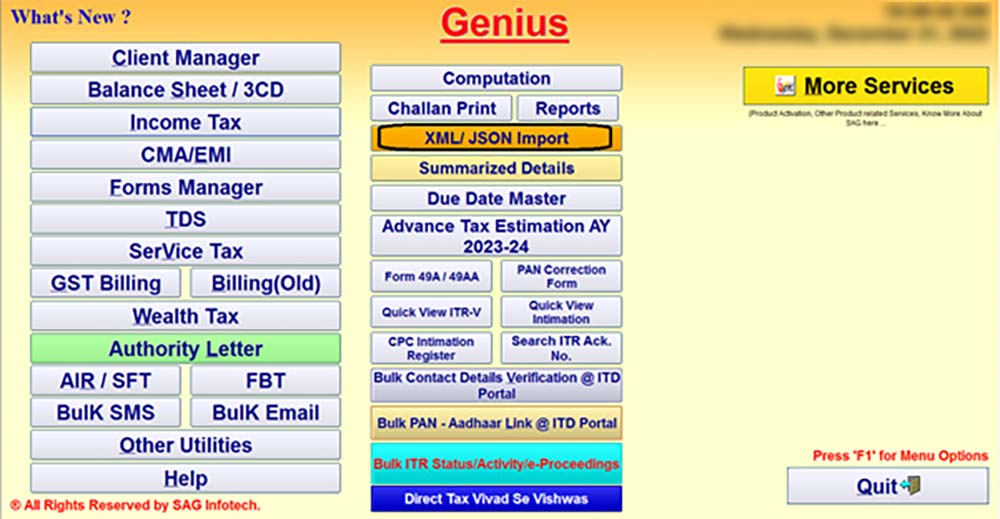Open Other Utilities
Screen dimensions: 1000x519
[185, 445]
